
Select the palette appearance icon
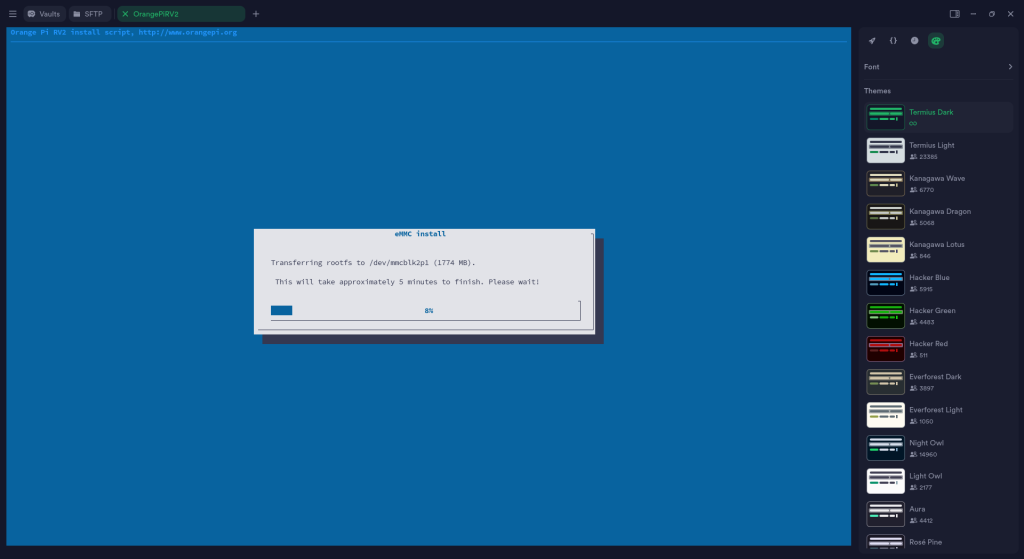[935, 41]
